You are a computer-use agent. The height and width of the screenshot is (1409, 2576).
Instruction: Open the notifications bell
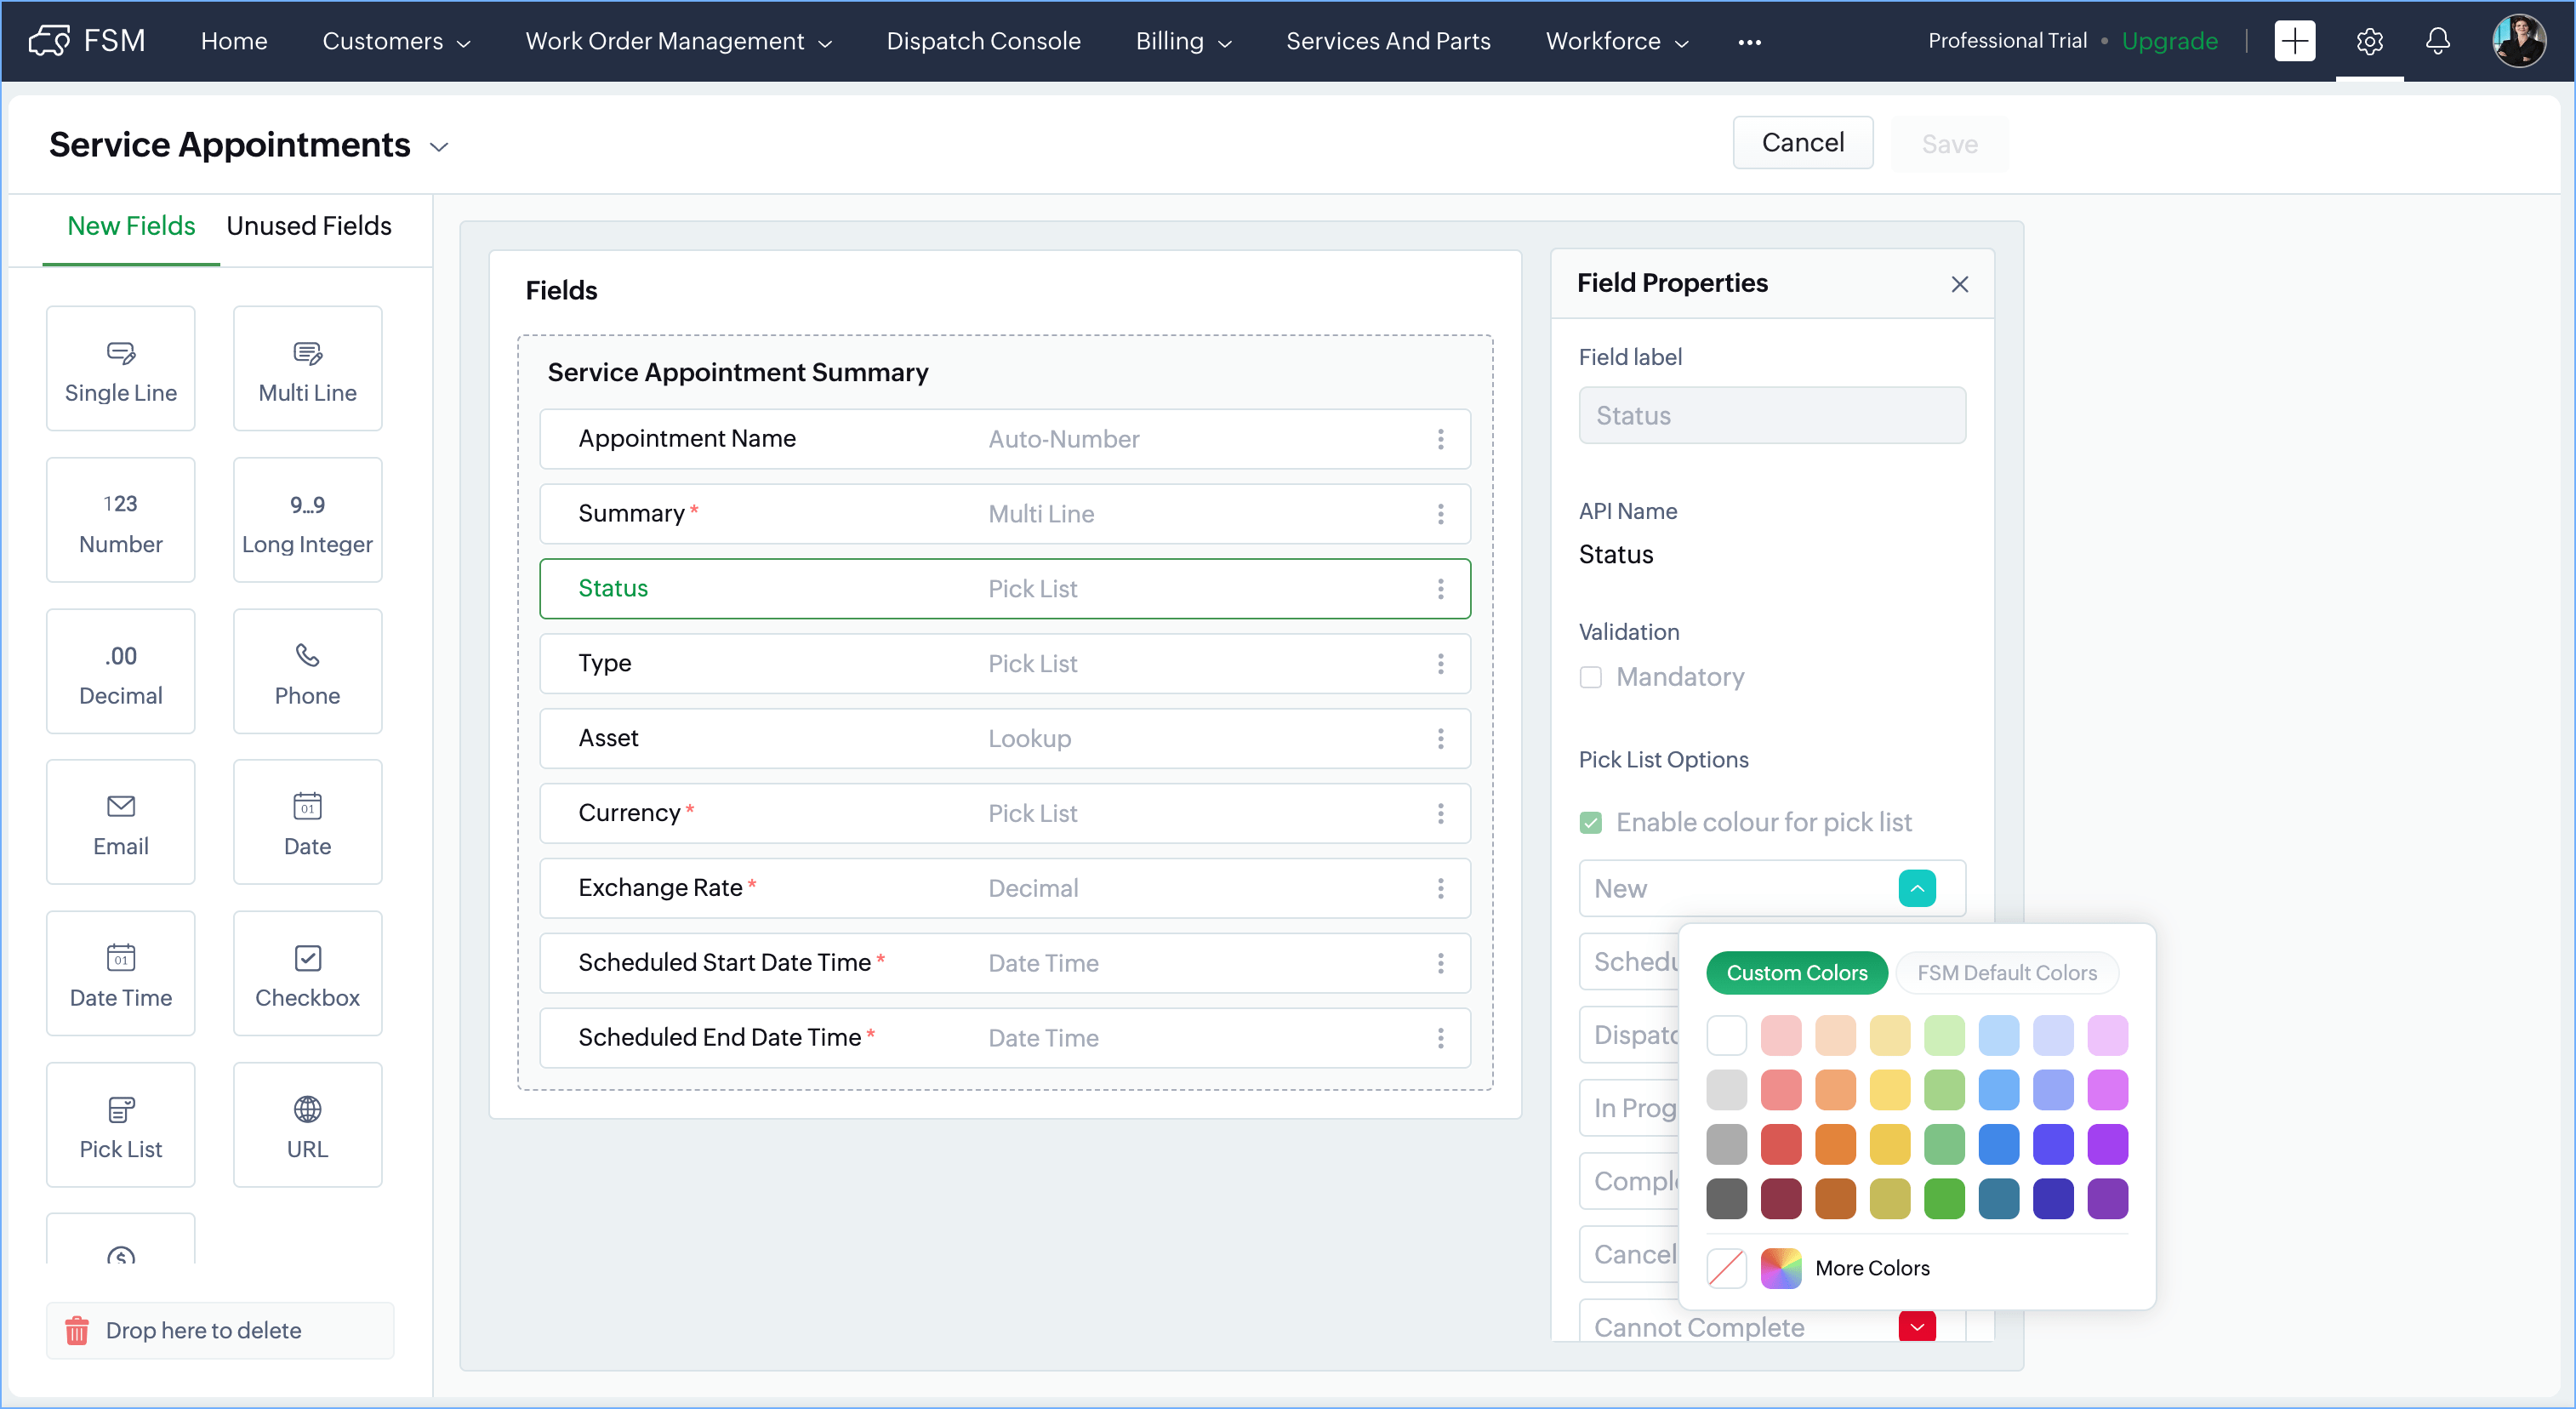[x=2437, y=41]
